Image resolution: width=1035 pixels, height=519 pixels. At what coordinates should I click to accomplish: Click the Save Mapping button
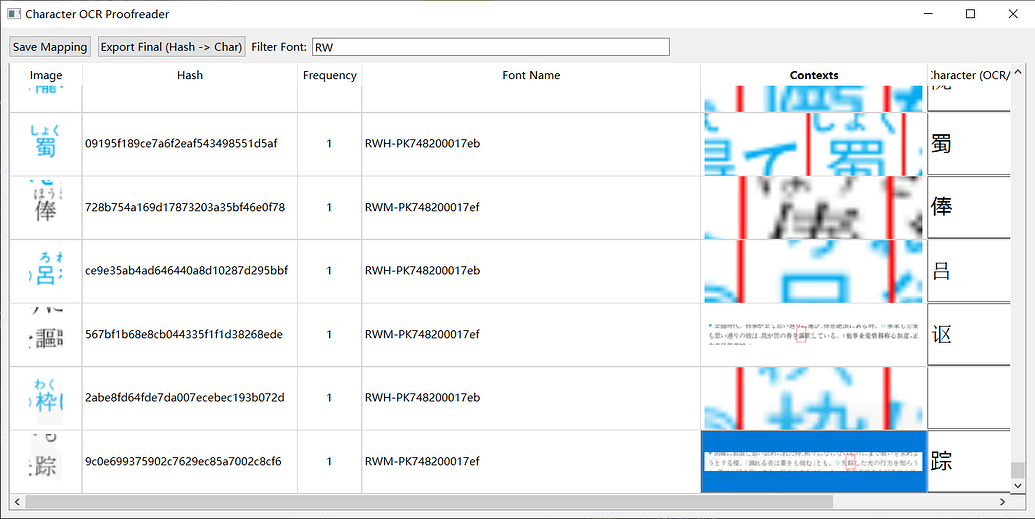point(50,47)
